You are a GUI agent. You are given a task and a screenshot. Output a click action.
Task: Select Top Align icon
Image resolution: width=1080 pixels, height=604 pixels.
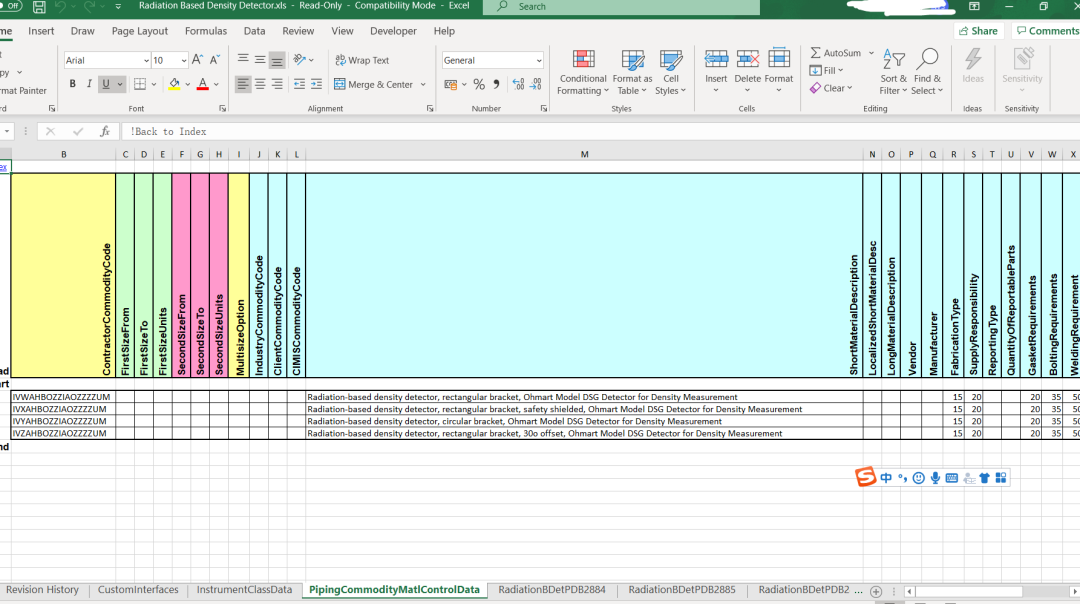click(x=243, y=60)
